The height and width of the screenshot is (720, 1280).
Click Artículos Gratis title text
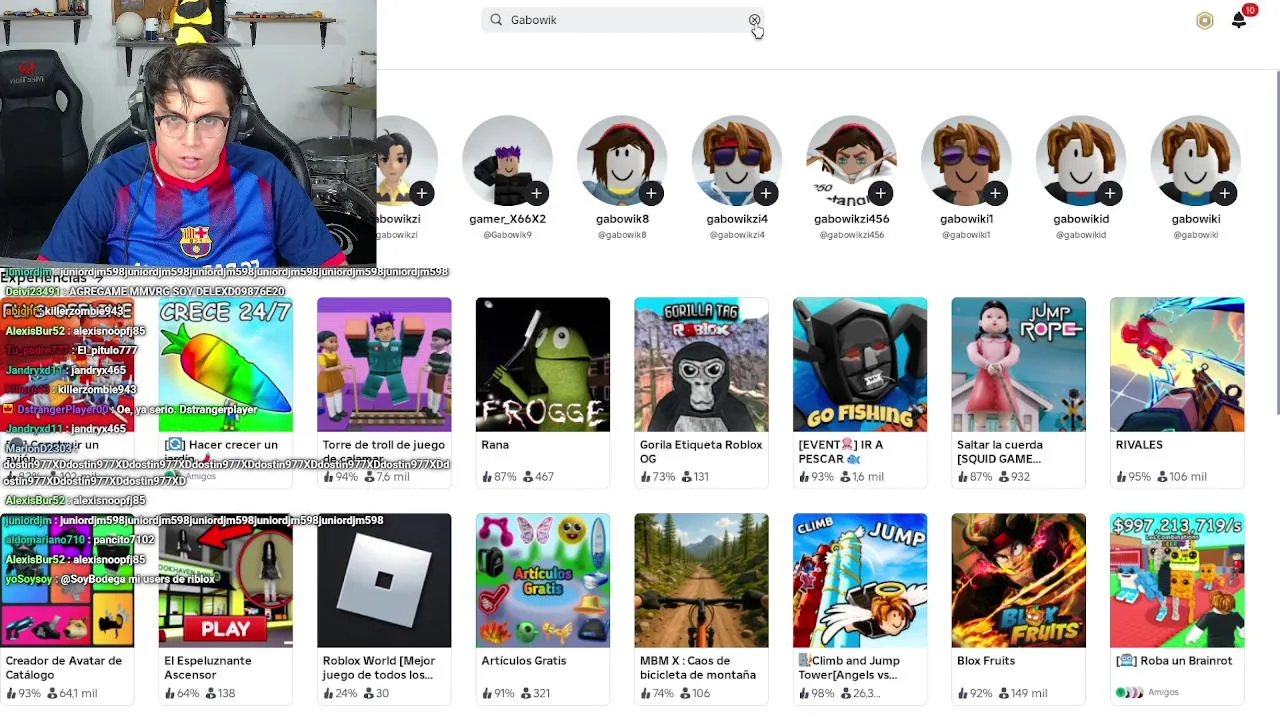tap(524, 661)
